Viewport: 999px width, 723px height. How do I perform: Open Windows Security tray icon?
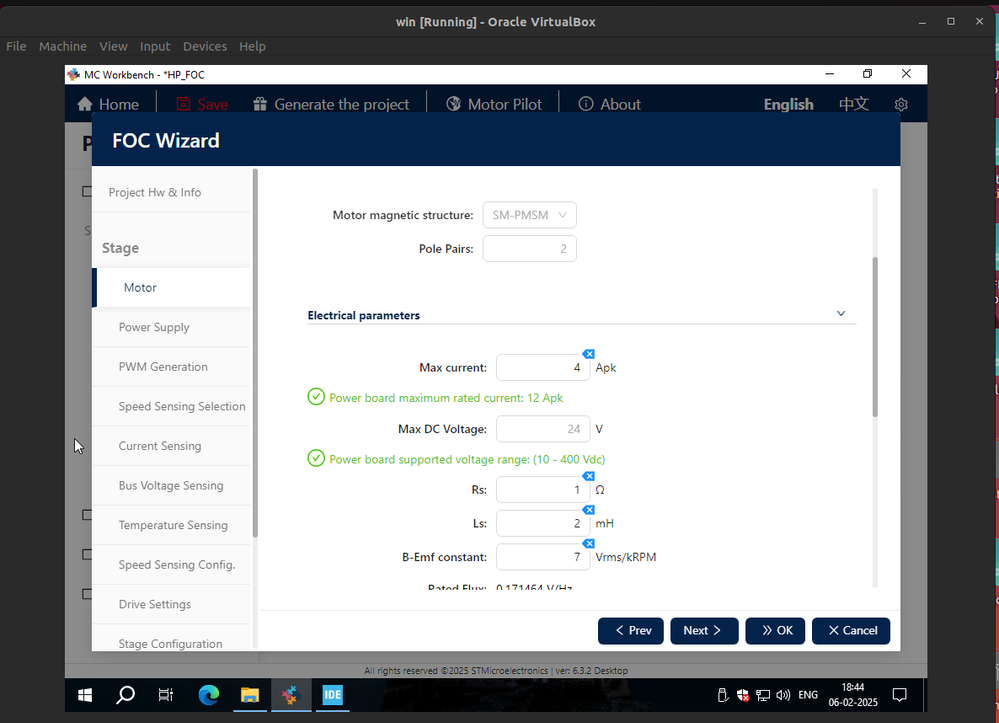coord(743,695)
